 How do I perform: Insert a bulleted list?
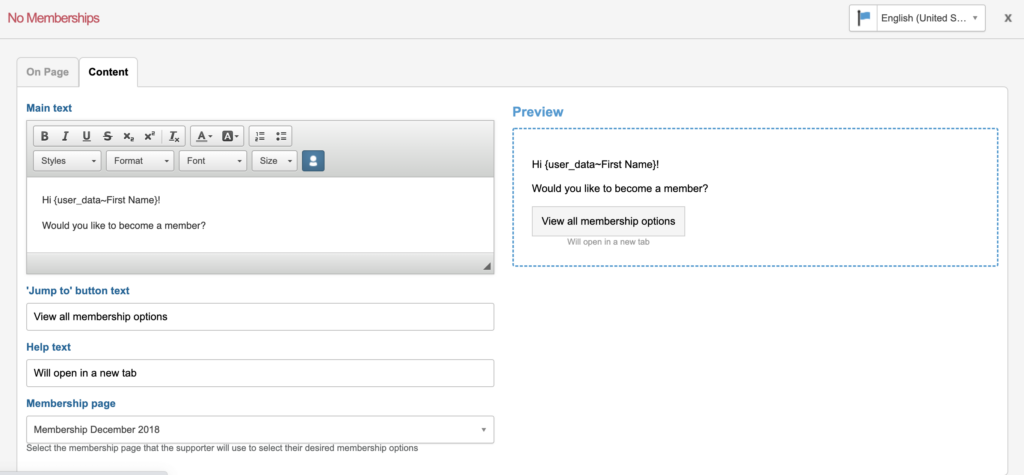coord(281,136)
